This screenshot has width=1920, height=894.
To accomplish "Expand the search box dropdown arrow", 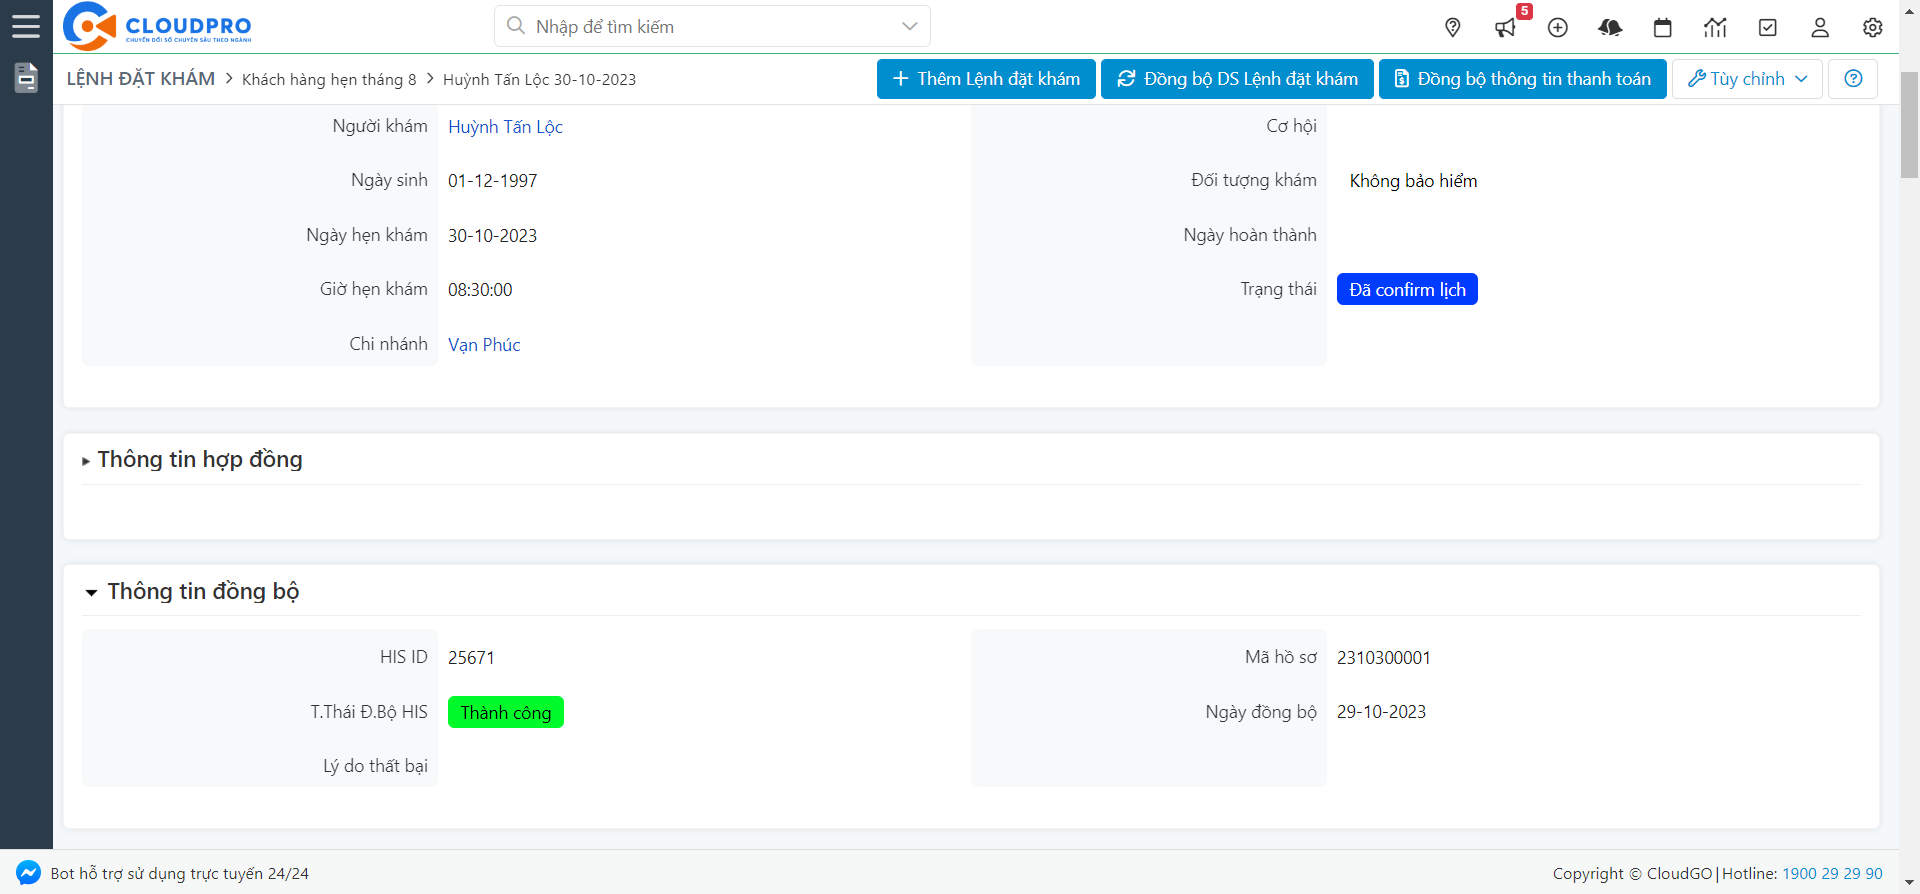I will click(x=909, y=26).
